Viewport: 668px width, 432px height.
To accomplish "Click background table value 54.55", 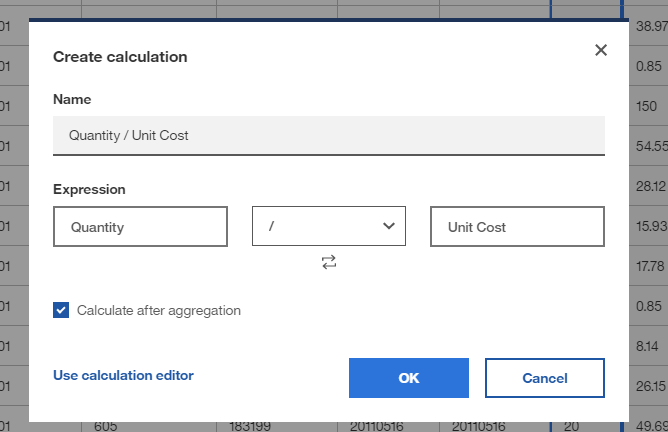I will pyautogui.click(x=652, y=146).
